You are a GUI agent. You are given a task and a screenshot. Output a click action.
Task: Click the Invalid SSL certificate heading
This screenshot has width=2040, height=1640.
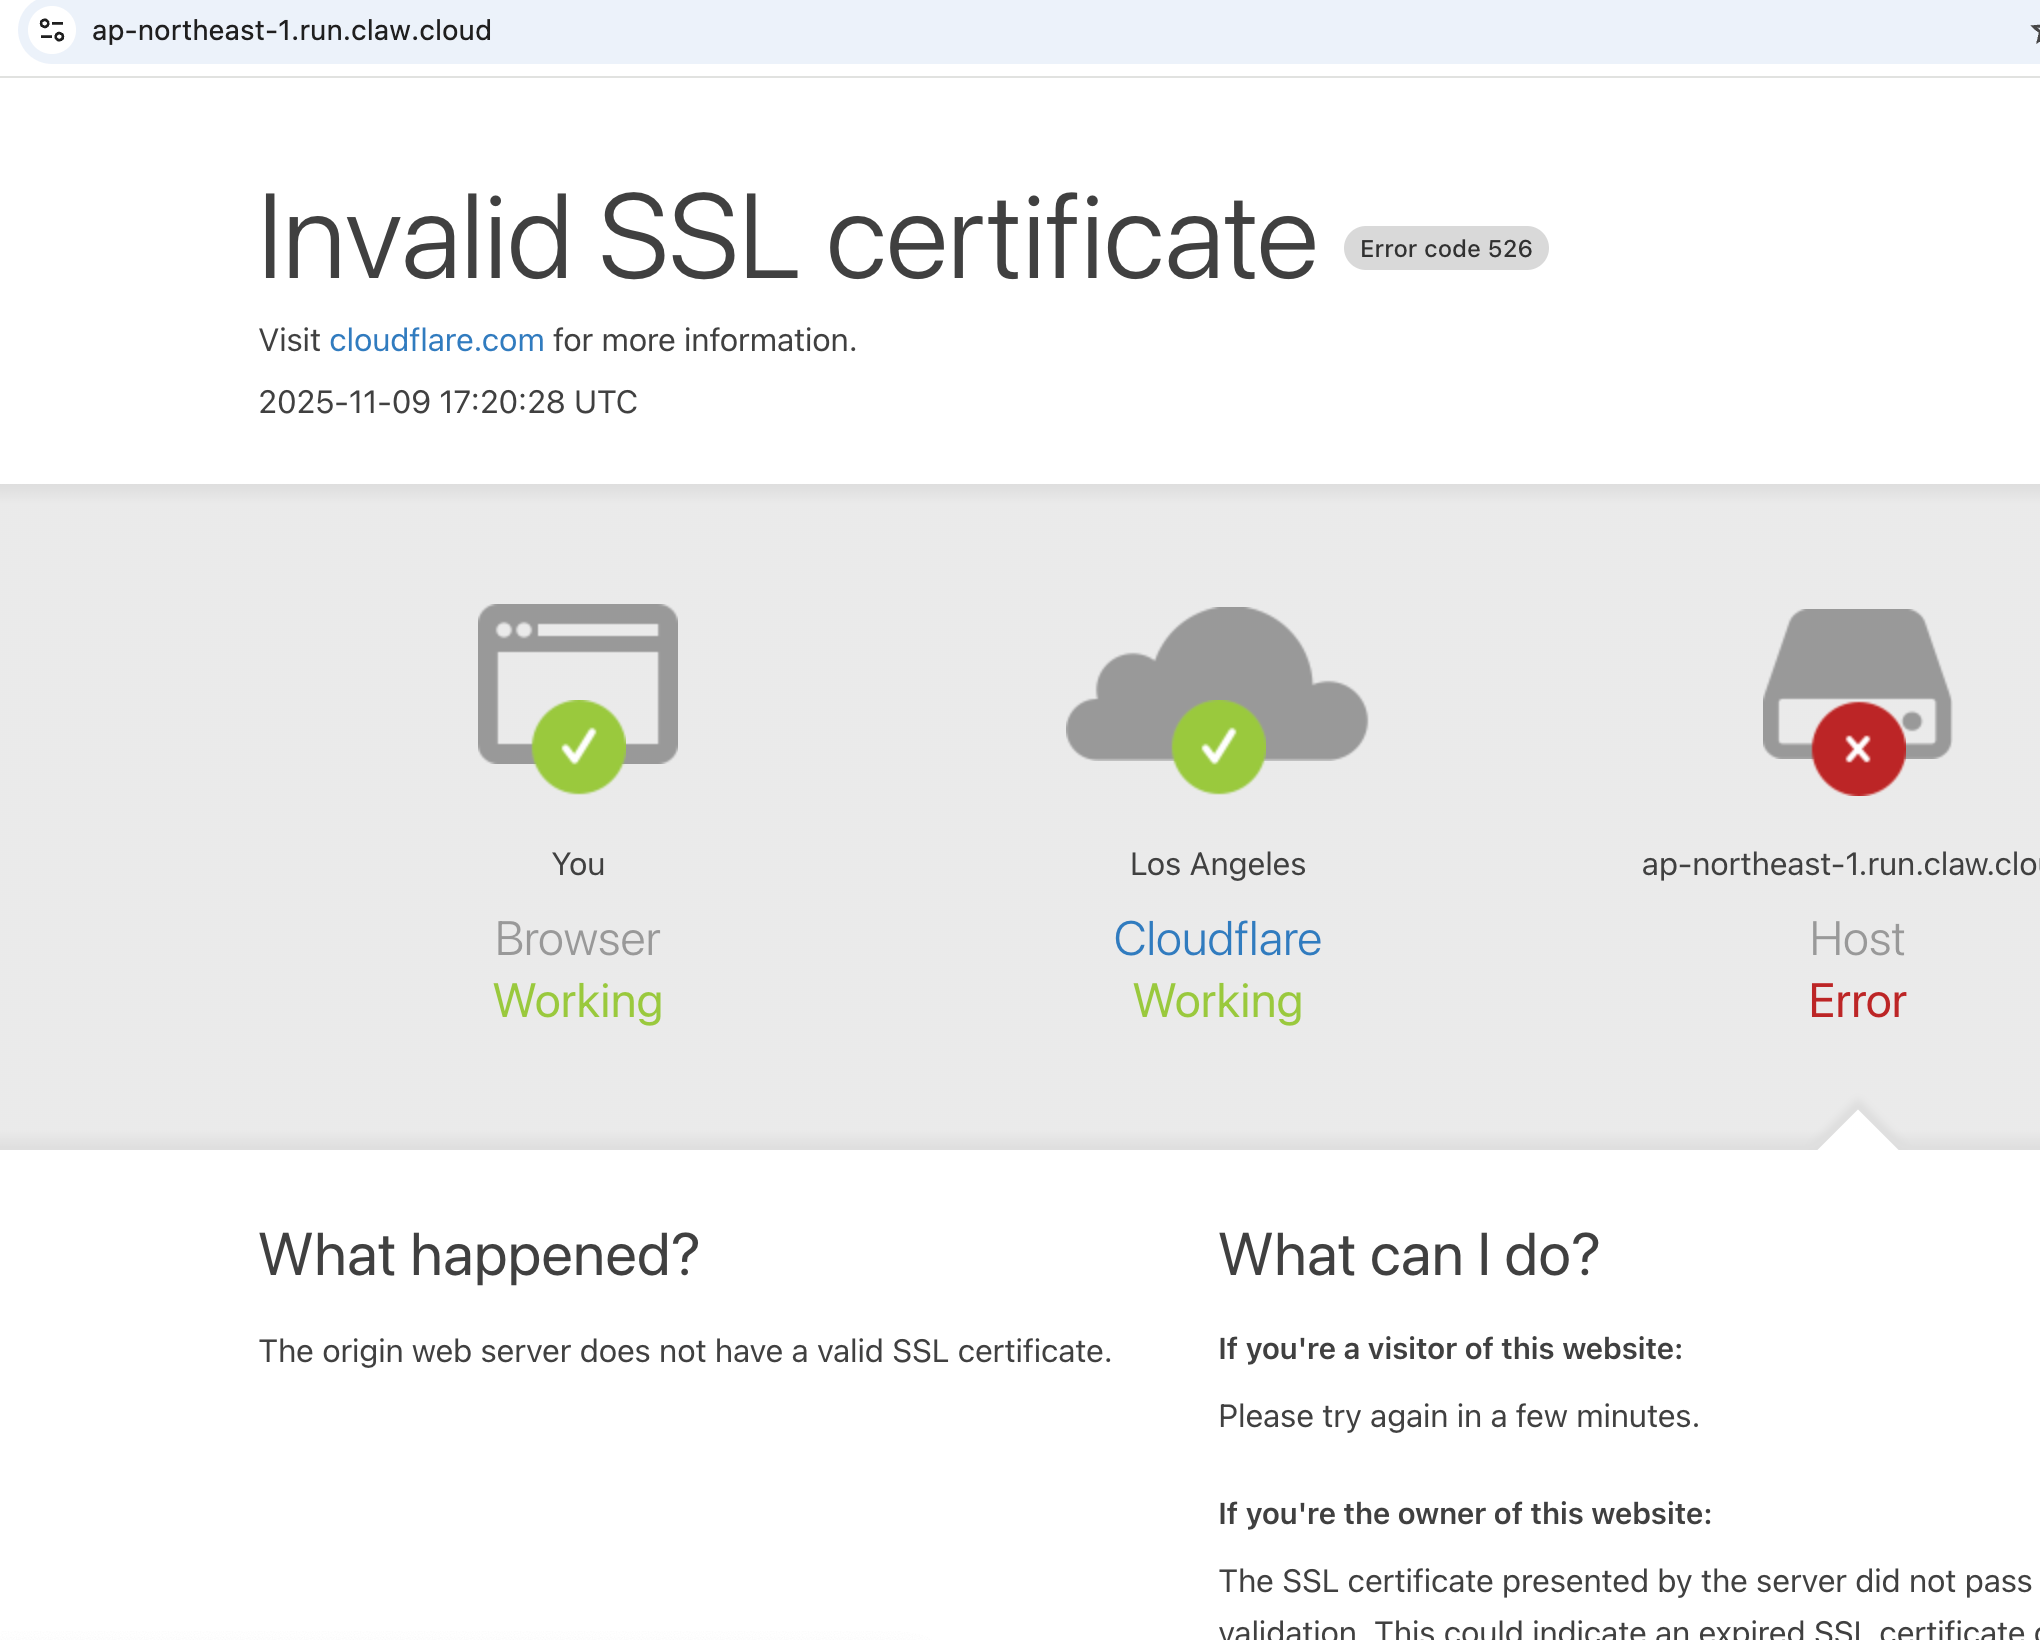pos(787,238)
